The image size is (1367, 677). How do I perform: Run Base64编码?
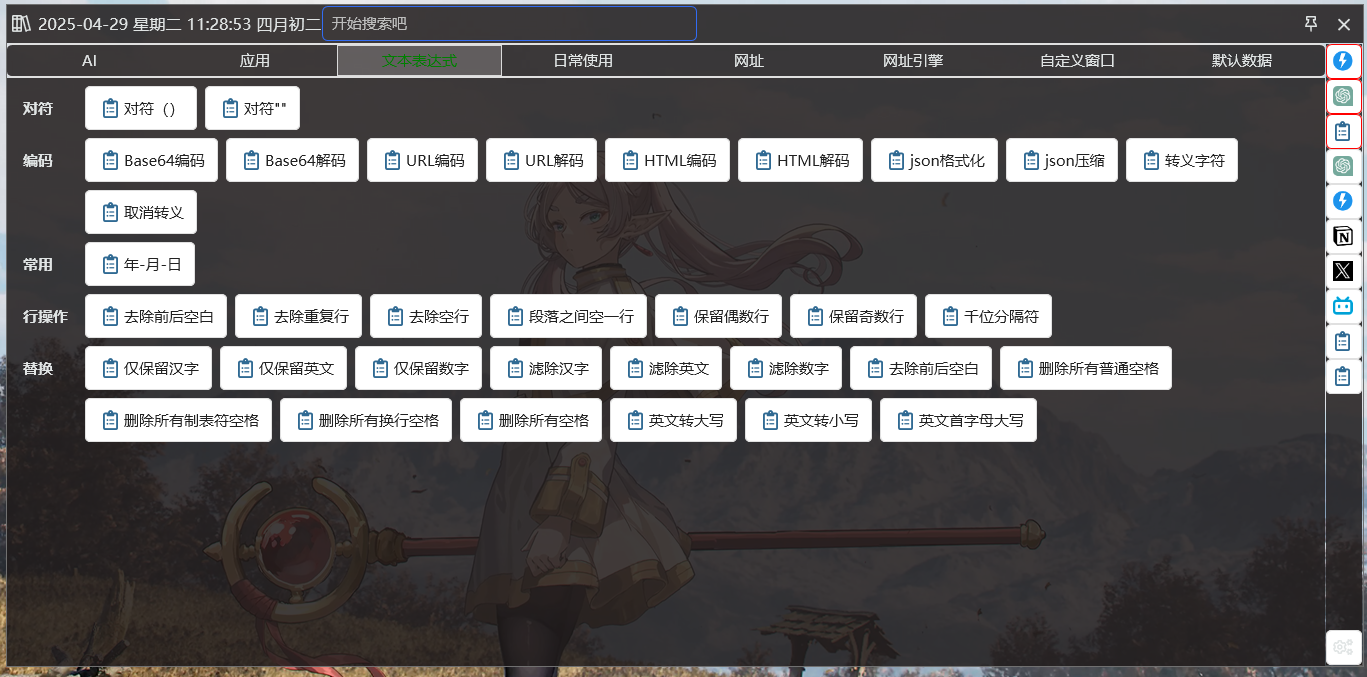coord(152,160)
